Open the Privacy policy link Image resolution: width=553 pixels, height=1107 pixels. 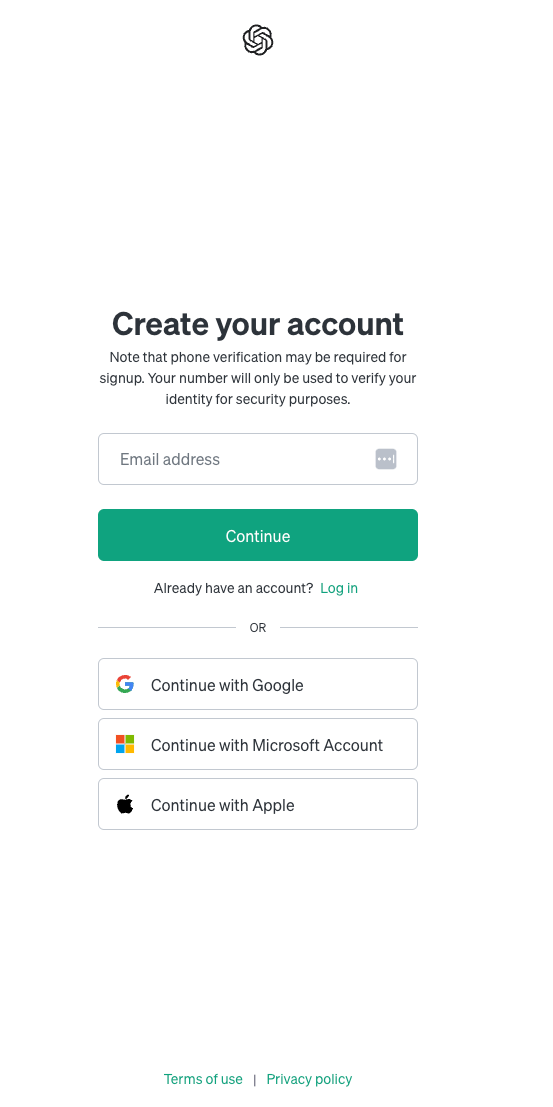(x=309, y=1079)
